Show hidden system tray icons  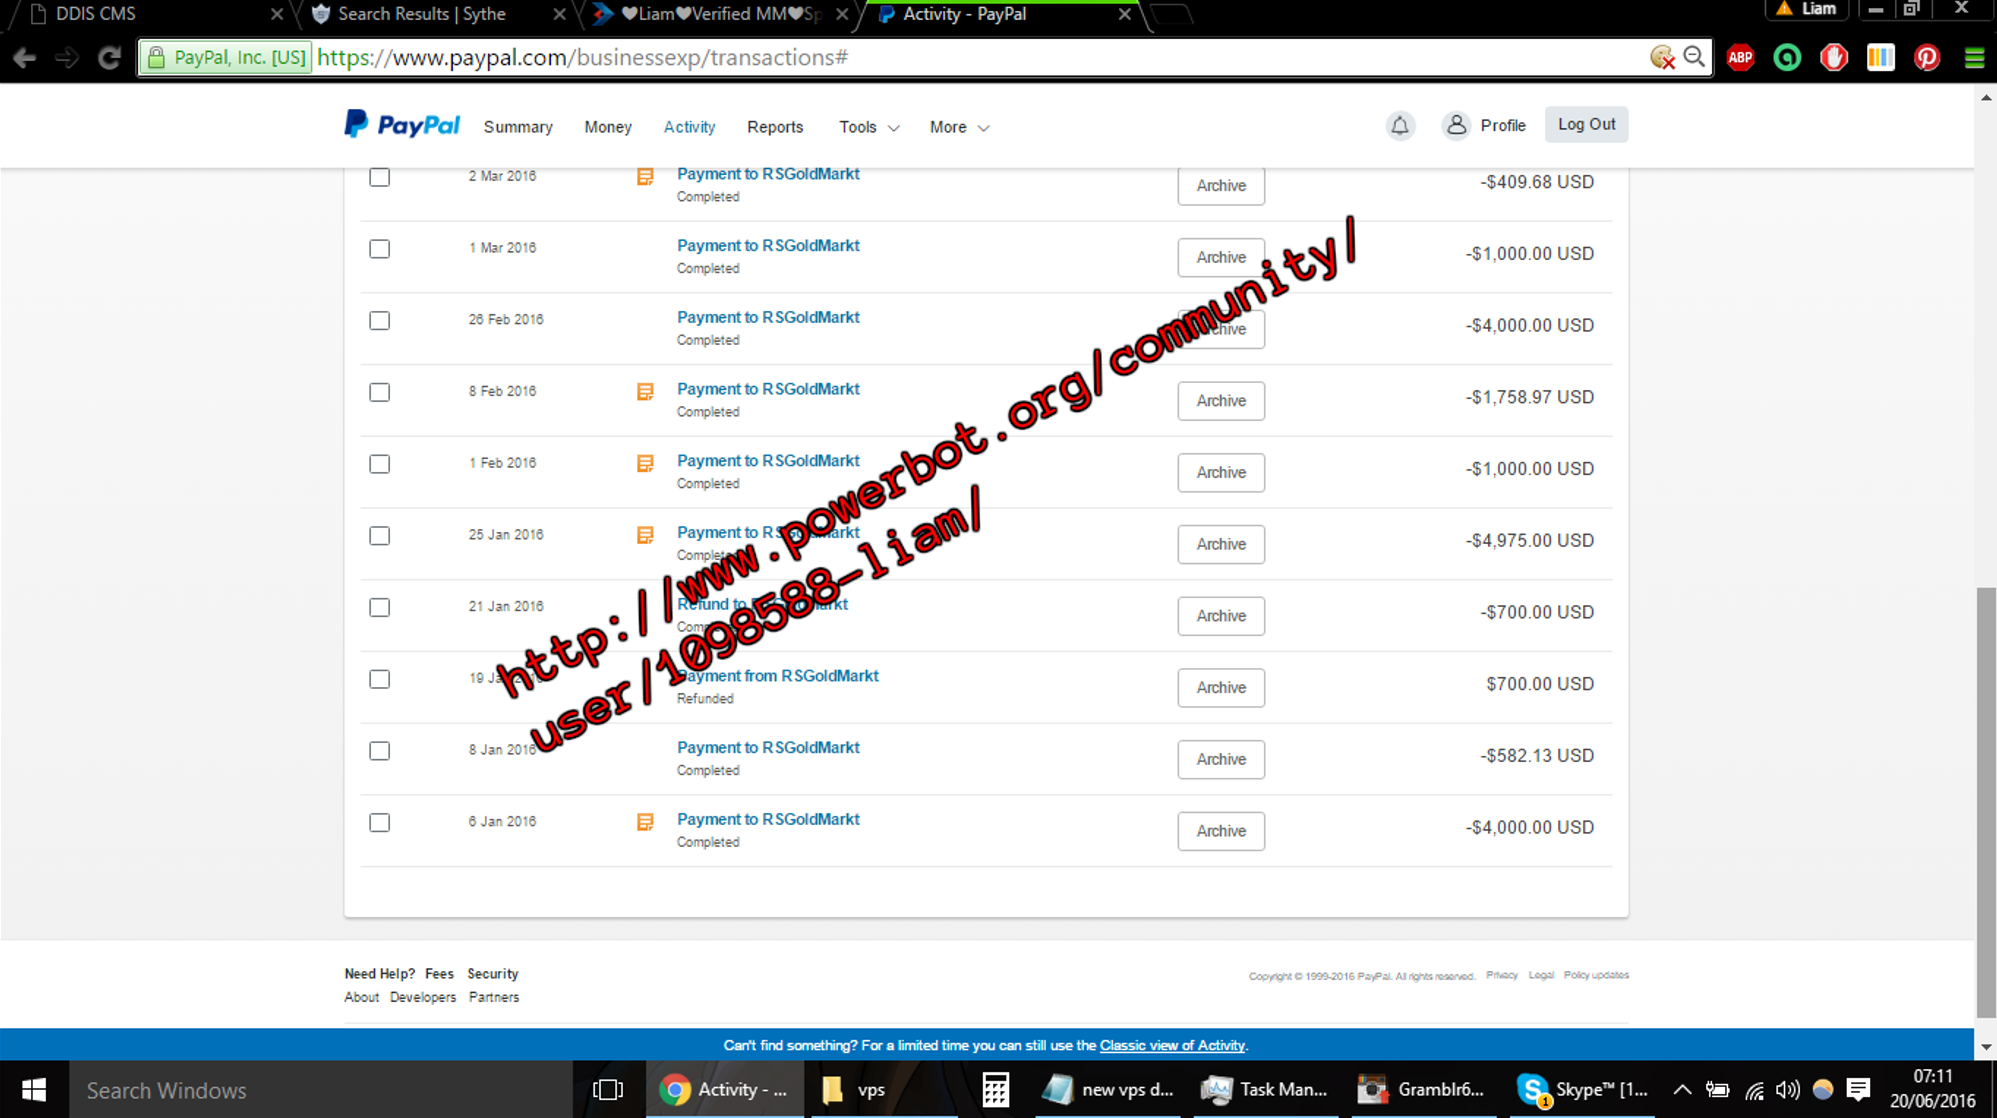pyautogui.click(x=1682, y=1090)
